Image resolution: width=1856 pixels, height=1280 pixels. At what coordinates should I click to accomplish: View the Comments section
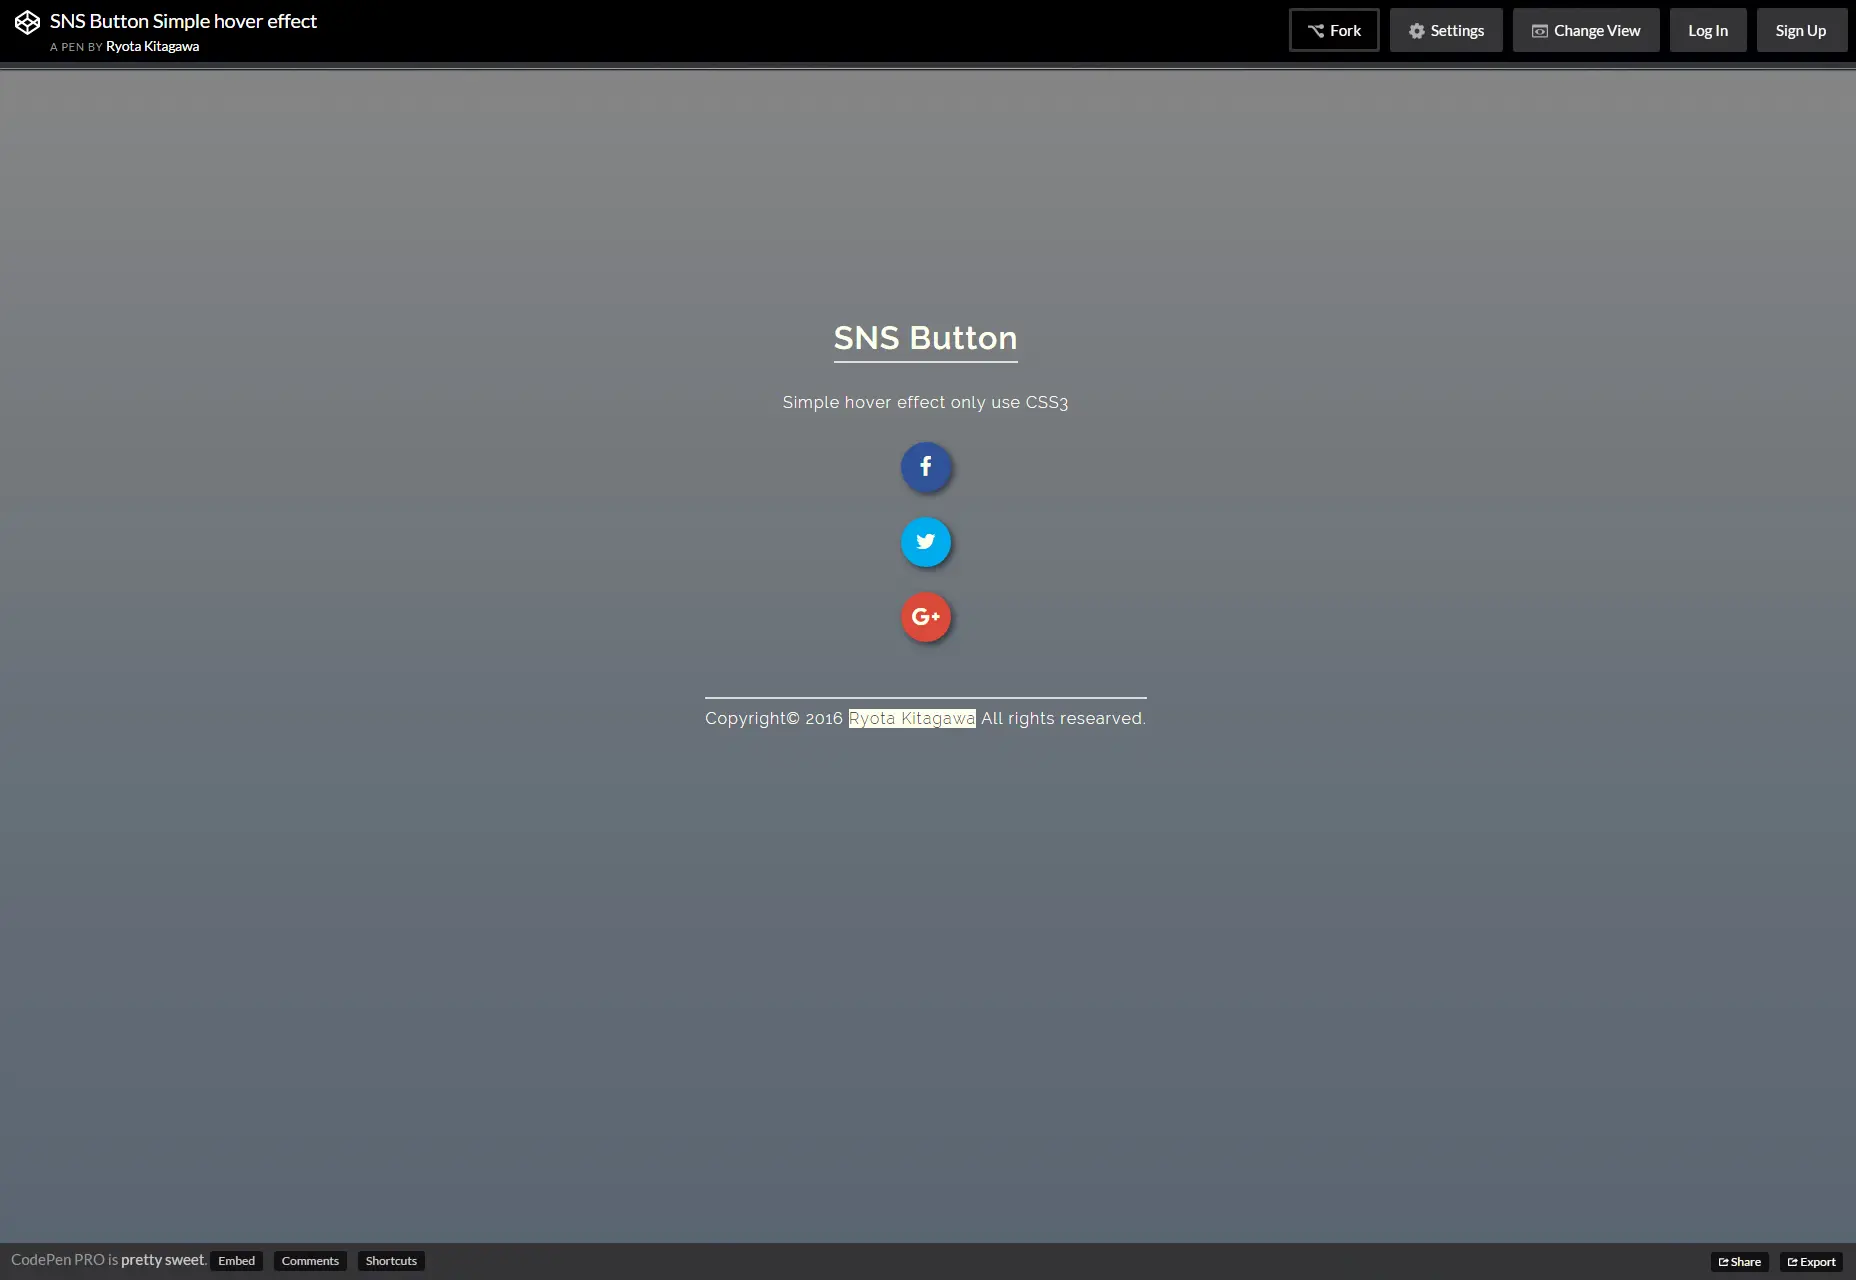[310, 1261]
